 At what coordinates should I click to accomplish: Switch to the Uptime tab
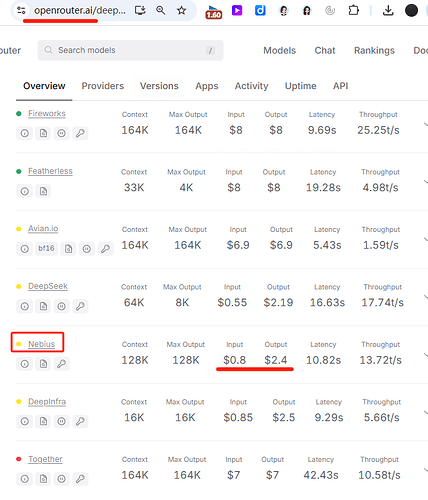coord(300,86)
